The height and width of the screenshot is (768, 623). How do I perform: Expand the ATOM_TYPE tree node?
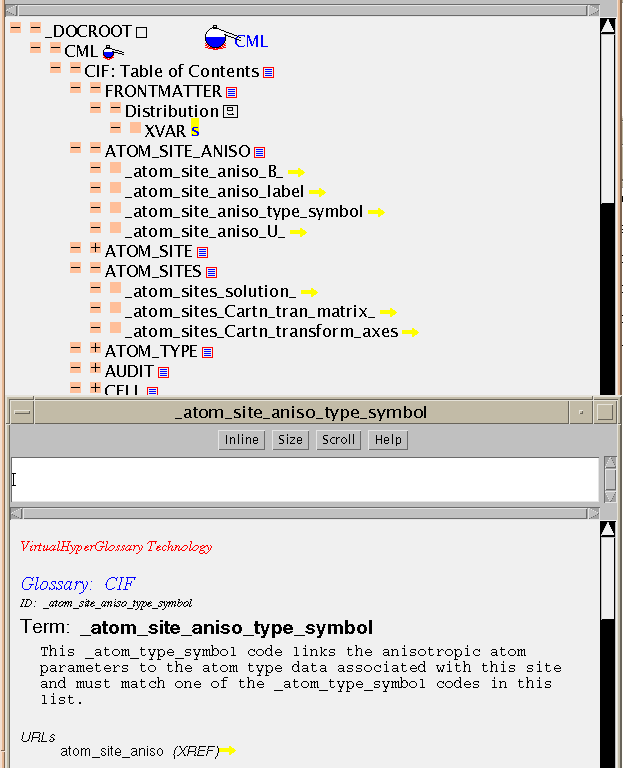click(x=95, y=351)
